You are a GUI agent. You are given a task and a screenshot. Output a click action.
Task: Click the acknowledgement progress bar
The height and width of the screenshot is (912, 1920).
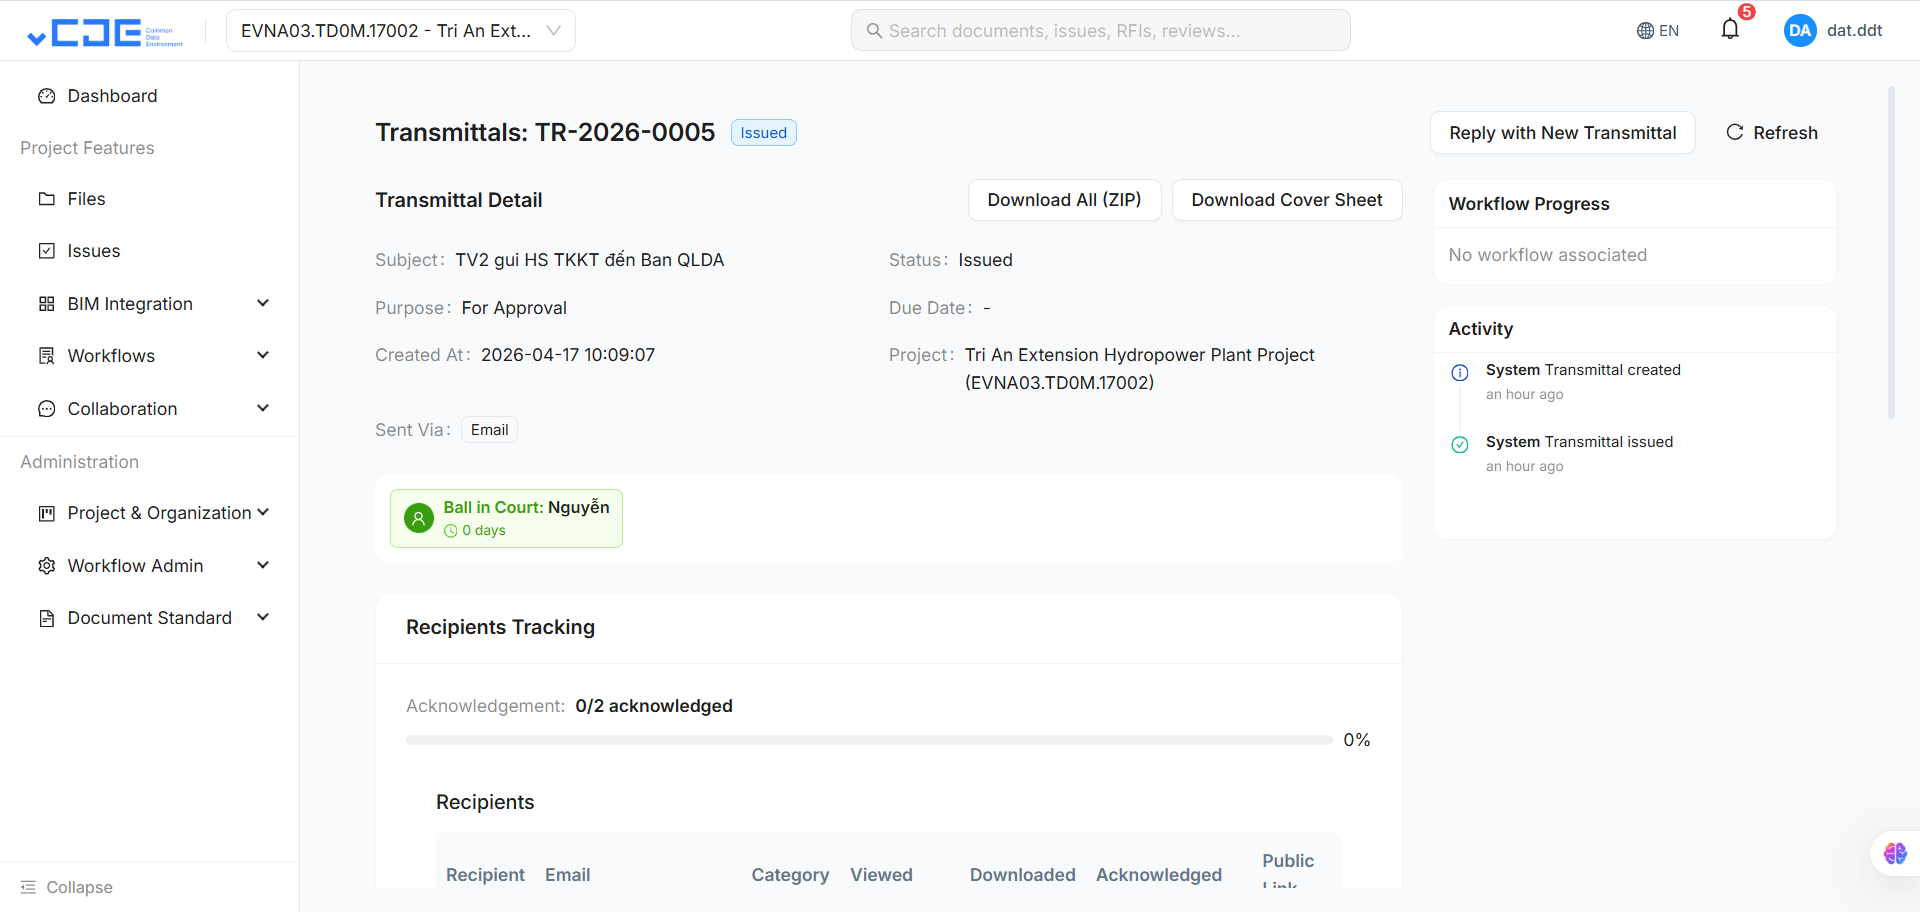[868, 740]
